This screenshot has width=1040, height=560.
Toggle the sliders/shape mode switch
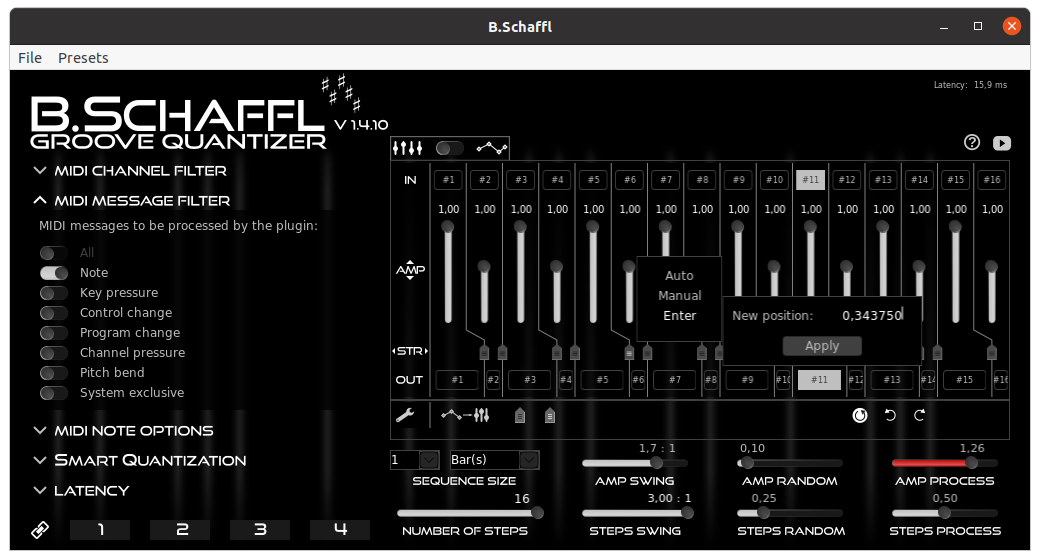[450, 148]
